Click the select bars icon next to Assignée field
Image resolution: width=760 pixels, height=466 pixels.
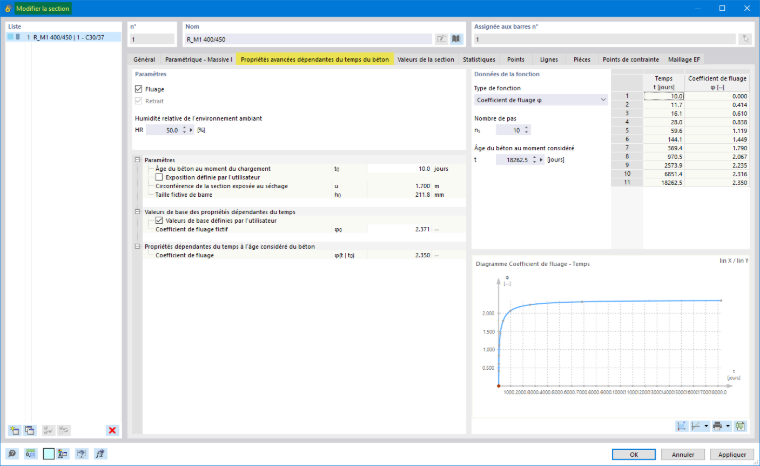tap(745, 39)
